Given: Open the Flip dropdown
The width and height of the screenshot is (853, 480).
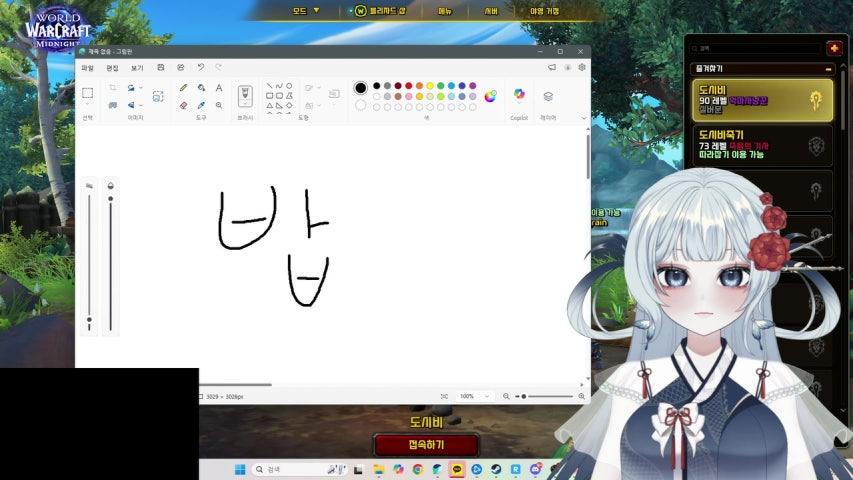Looking at the screenshot, I should point(141,105).
